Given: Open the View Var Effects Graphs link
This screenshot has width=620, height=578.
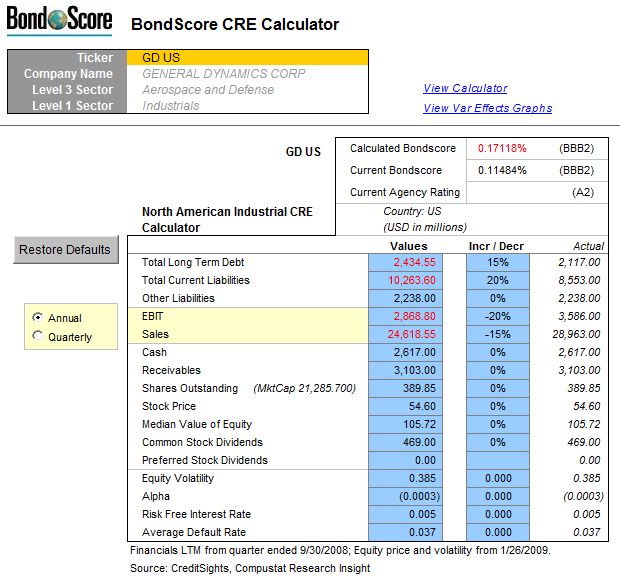Looking at the screenshot, I should [x=488, y=108].
